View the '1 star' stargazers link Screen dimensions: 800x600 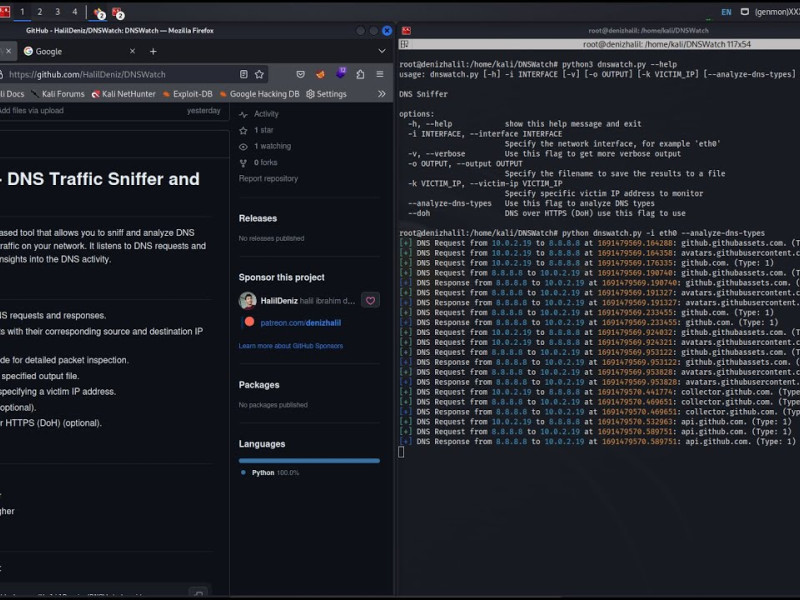263,130
